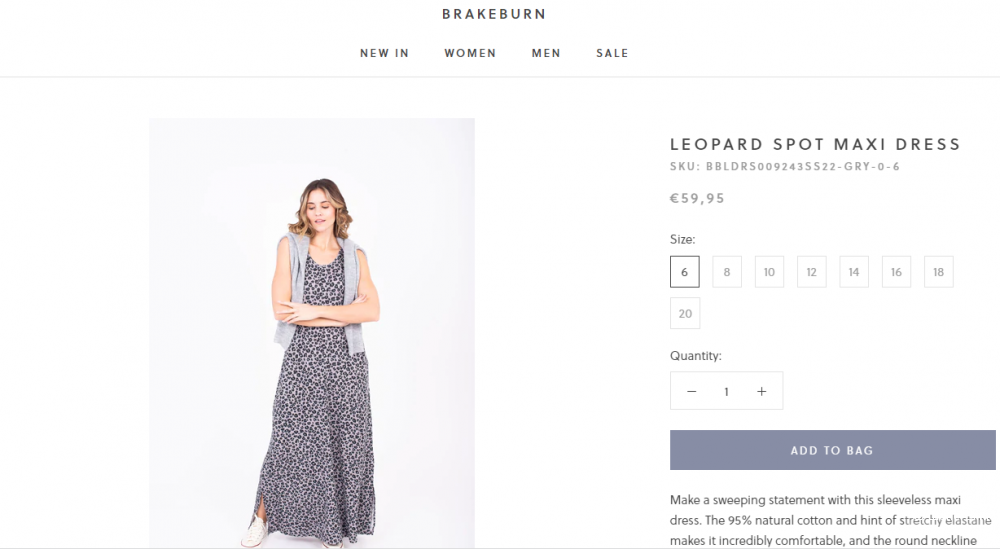Click the minus quantity icon
This screenshot has height=549, width=1000.
pos(691,391)
